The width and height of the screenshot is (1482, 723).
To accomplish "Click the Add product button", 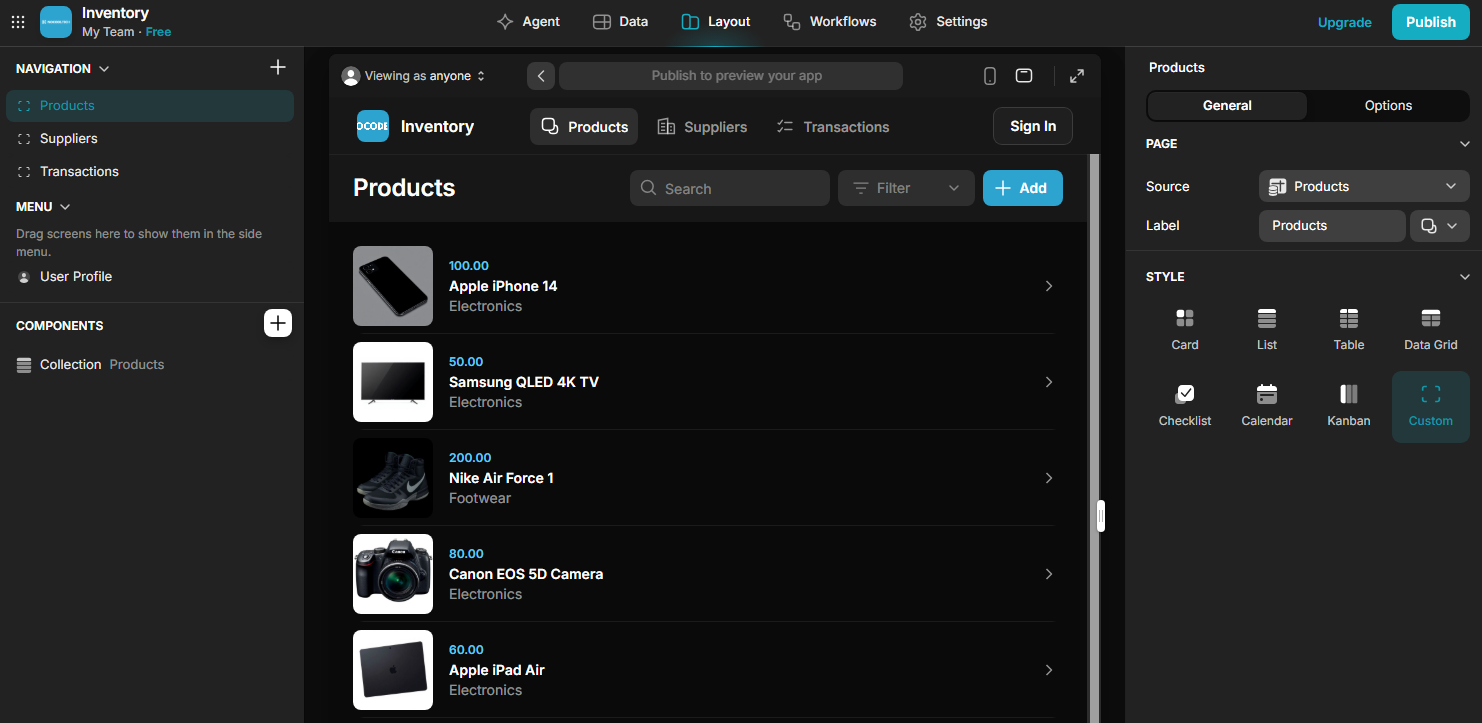I will [1023, 188].
